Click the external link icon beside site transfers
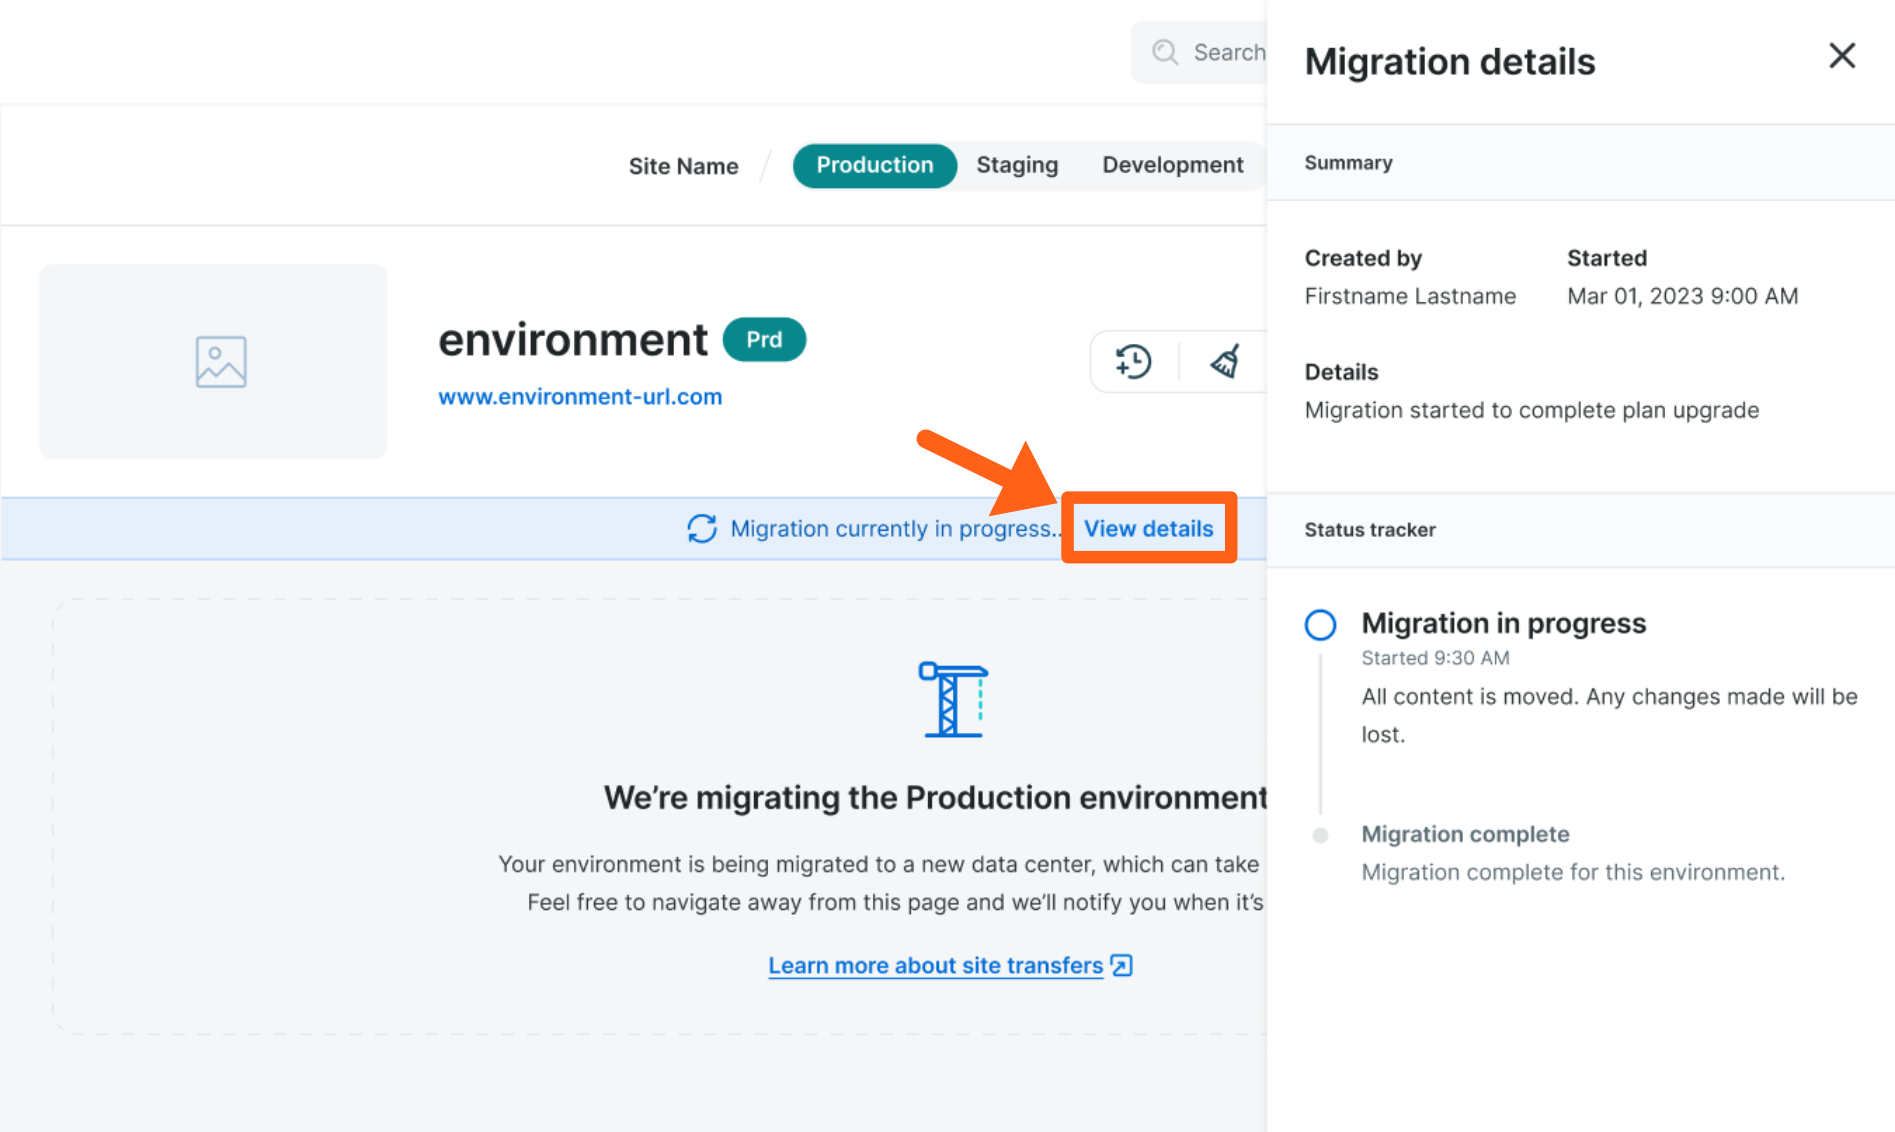Viewport: 1895px width, 1132px height. click(1122, 966)
